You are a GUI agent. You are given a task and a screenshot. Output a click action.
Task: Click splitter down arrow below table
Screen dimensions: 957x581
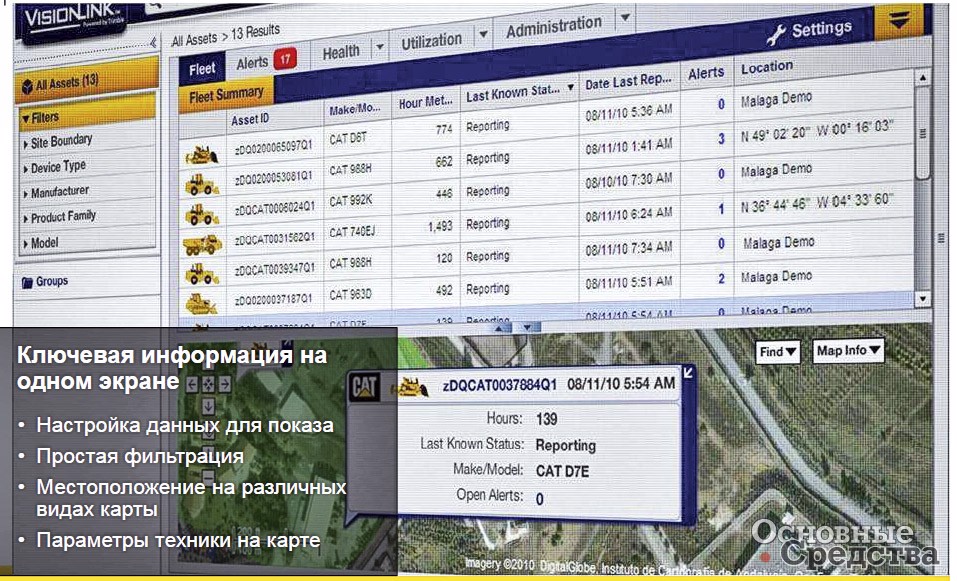click(527, 328)
